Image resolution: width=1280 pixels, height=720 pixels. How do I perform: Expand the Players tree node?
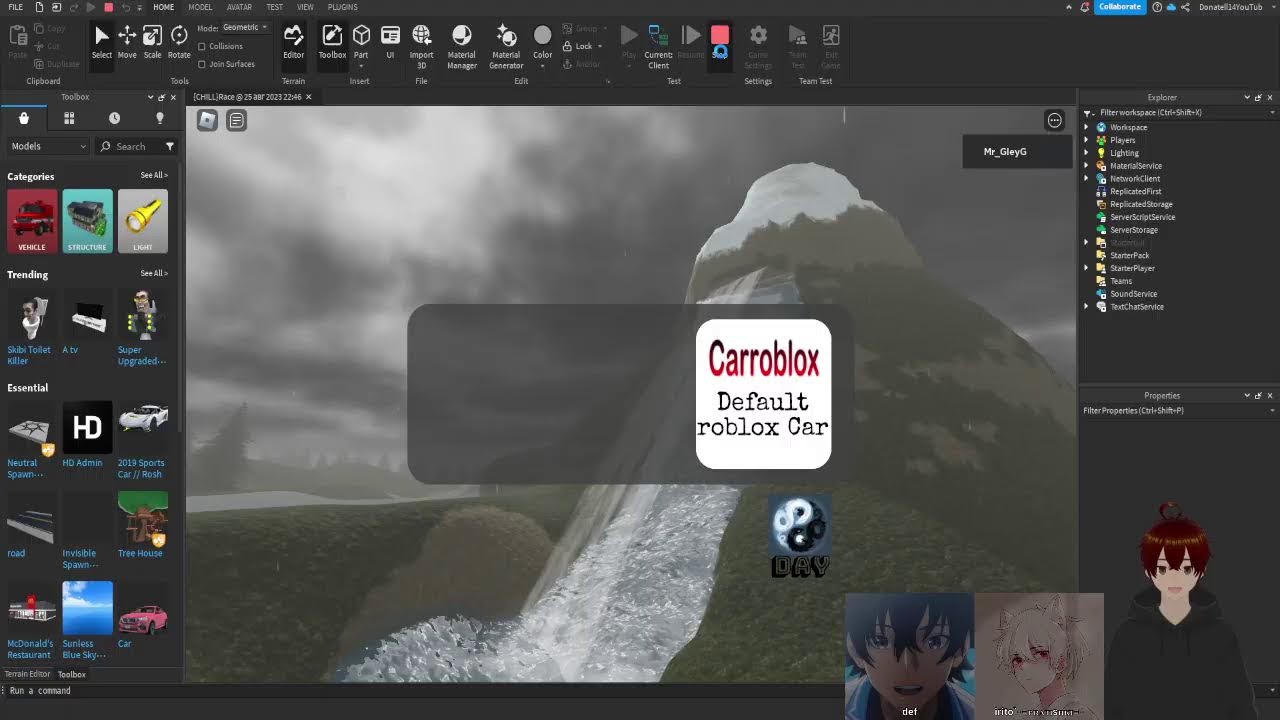pos(1087,140)
